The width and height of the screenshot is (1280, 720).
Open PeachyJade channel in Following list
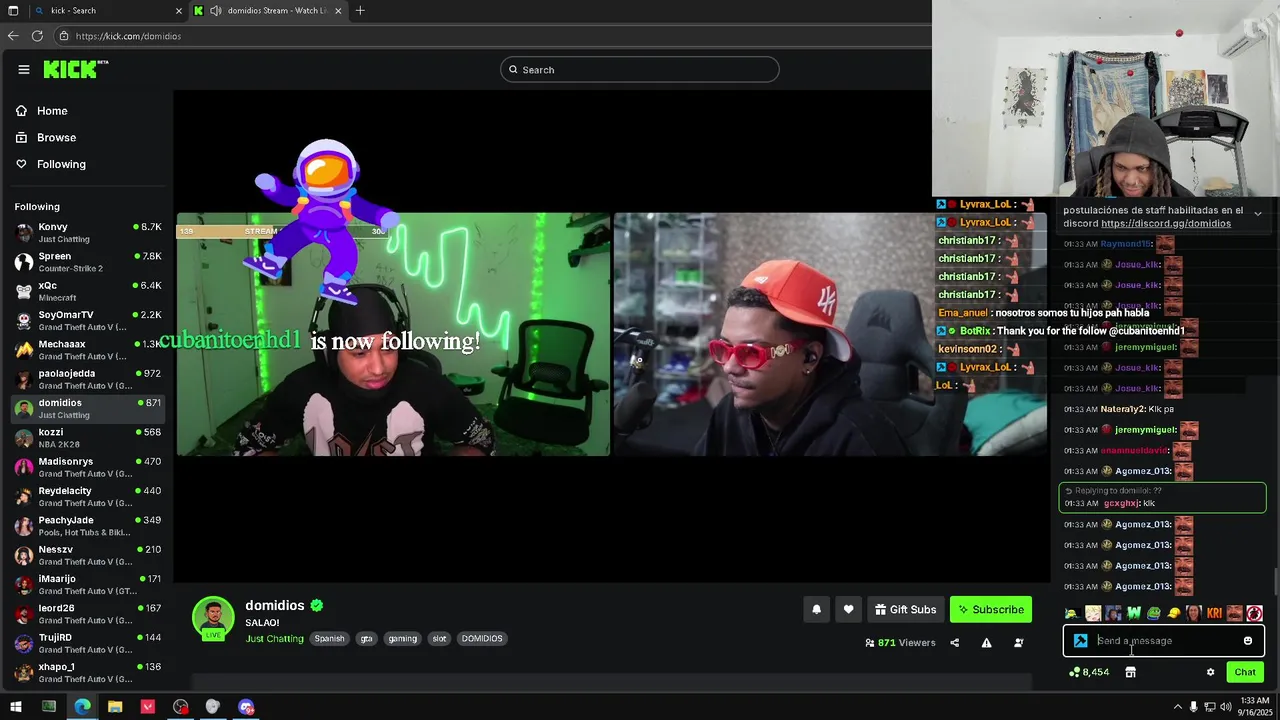tap(88, 526)
